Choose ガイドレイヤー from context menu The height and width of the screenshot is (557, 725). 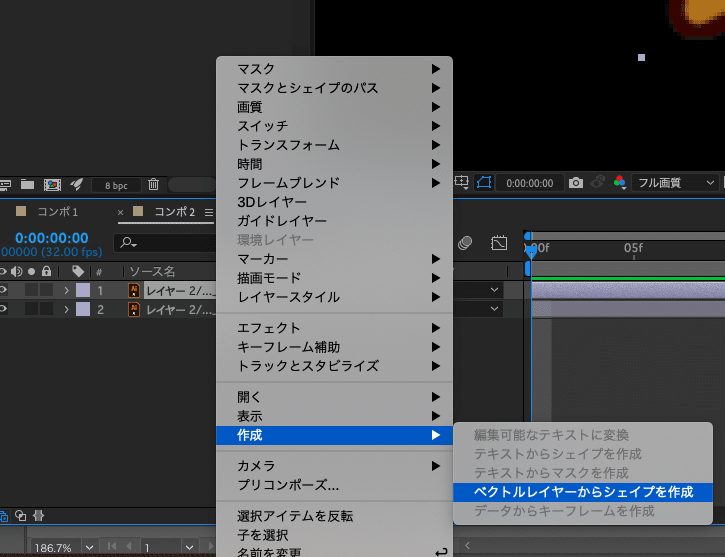click(x=334, y=221)
